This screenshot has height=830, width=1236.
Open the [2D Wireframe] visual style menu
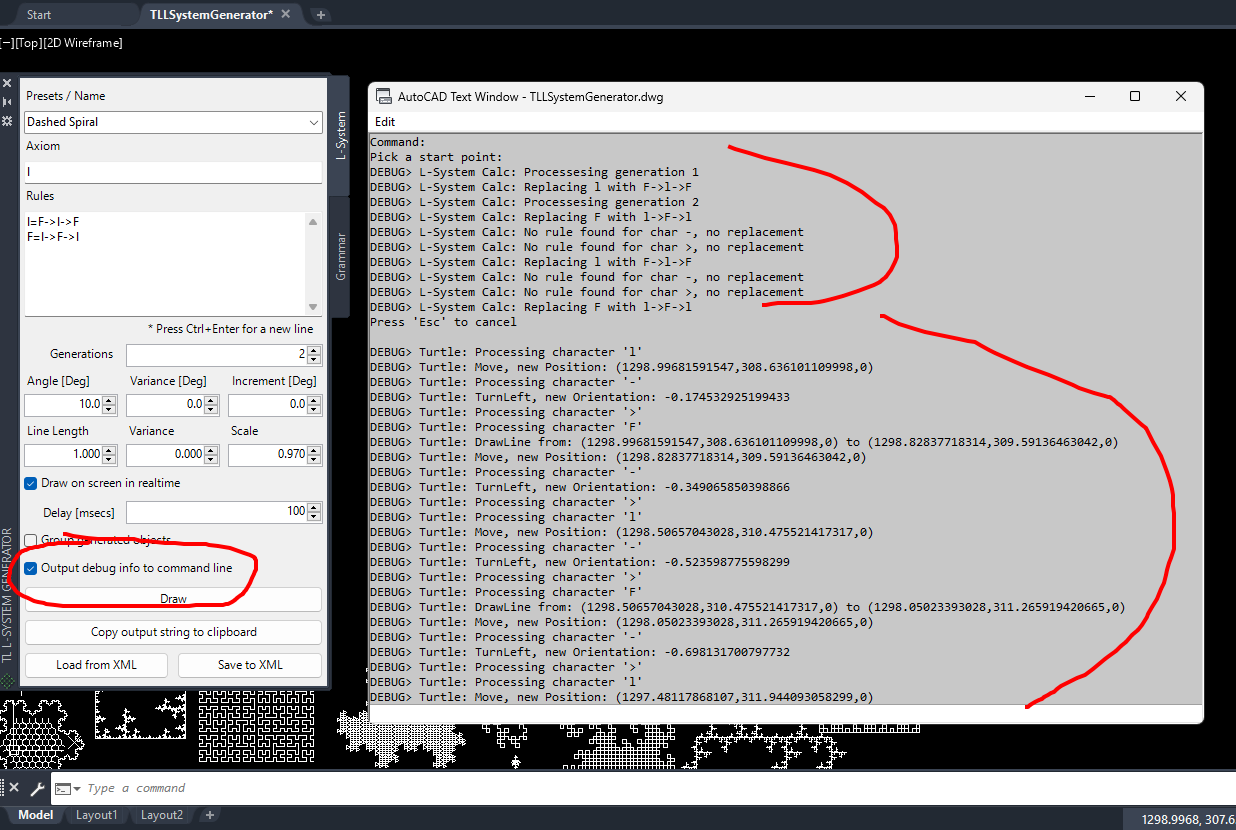(x=83, y=43)
